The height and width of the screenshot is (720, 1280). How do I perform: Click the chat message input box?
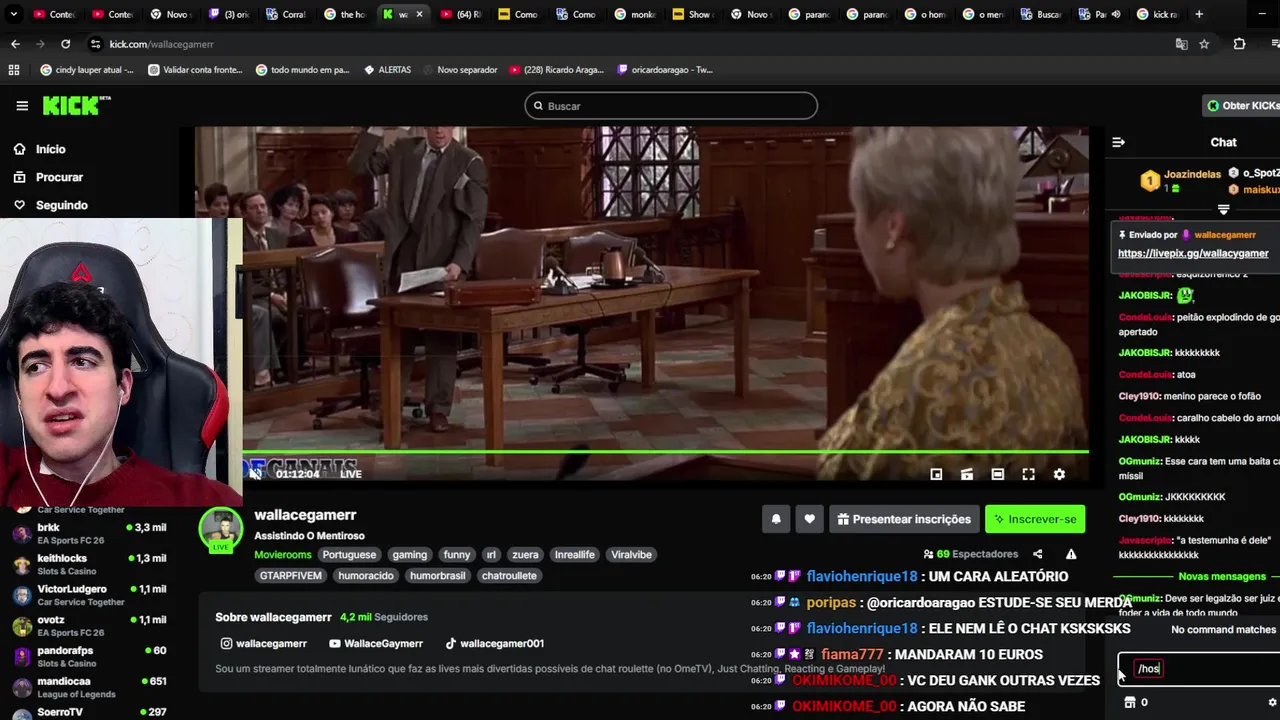pos(1200,668)
